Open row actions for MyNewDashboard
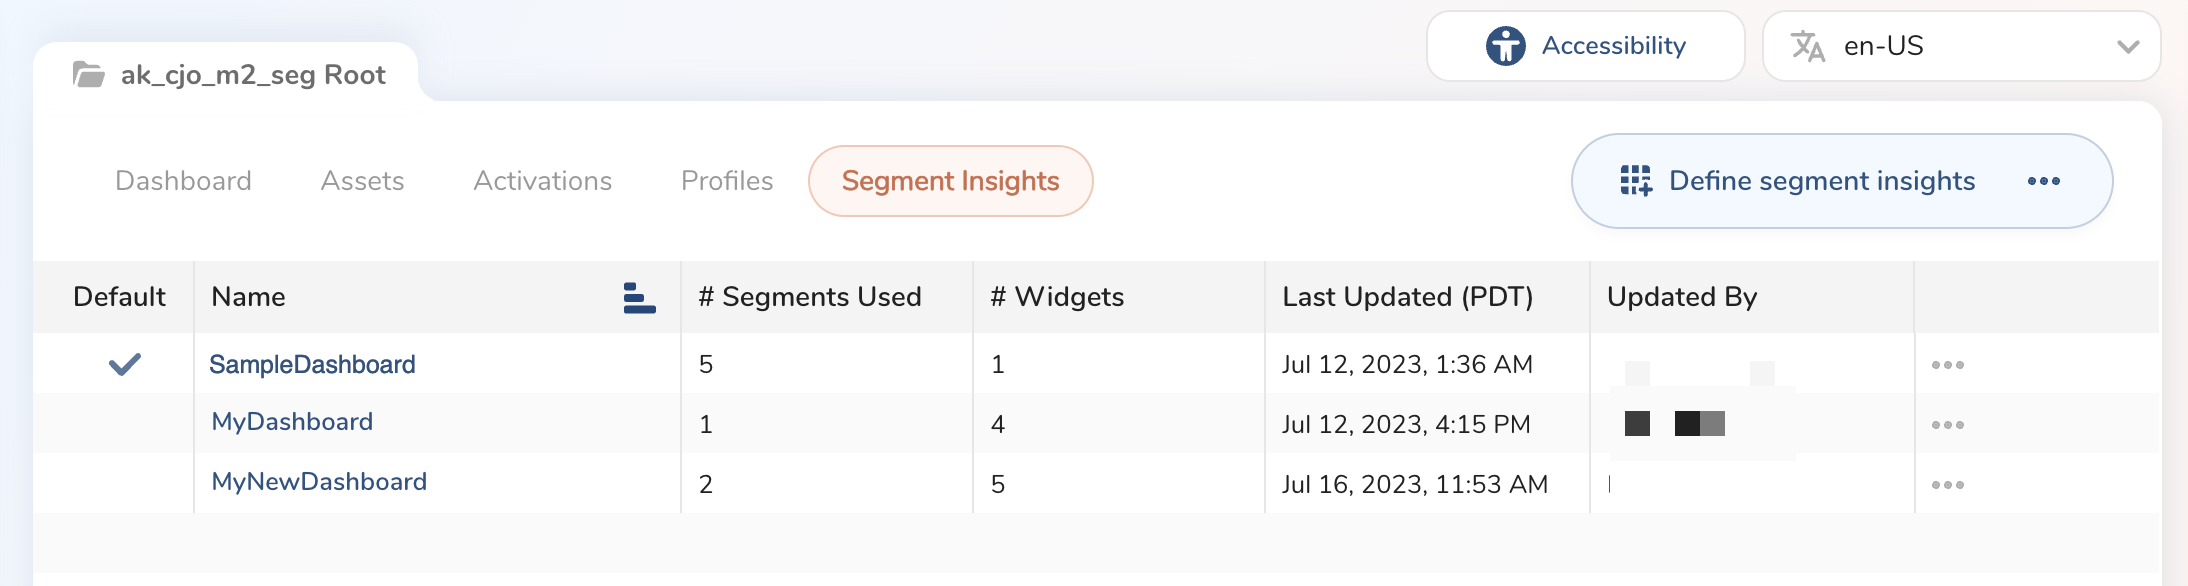2188x586 pixels. (1947, 485)
